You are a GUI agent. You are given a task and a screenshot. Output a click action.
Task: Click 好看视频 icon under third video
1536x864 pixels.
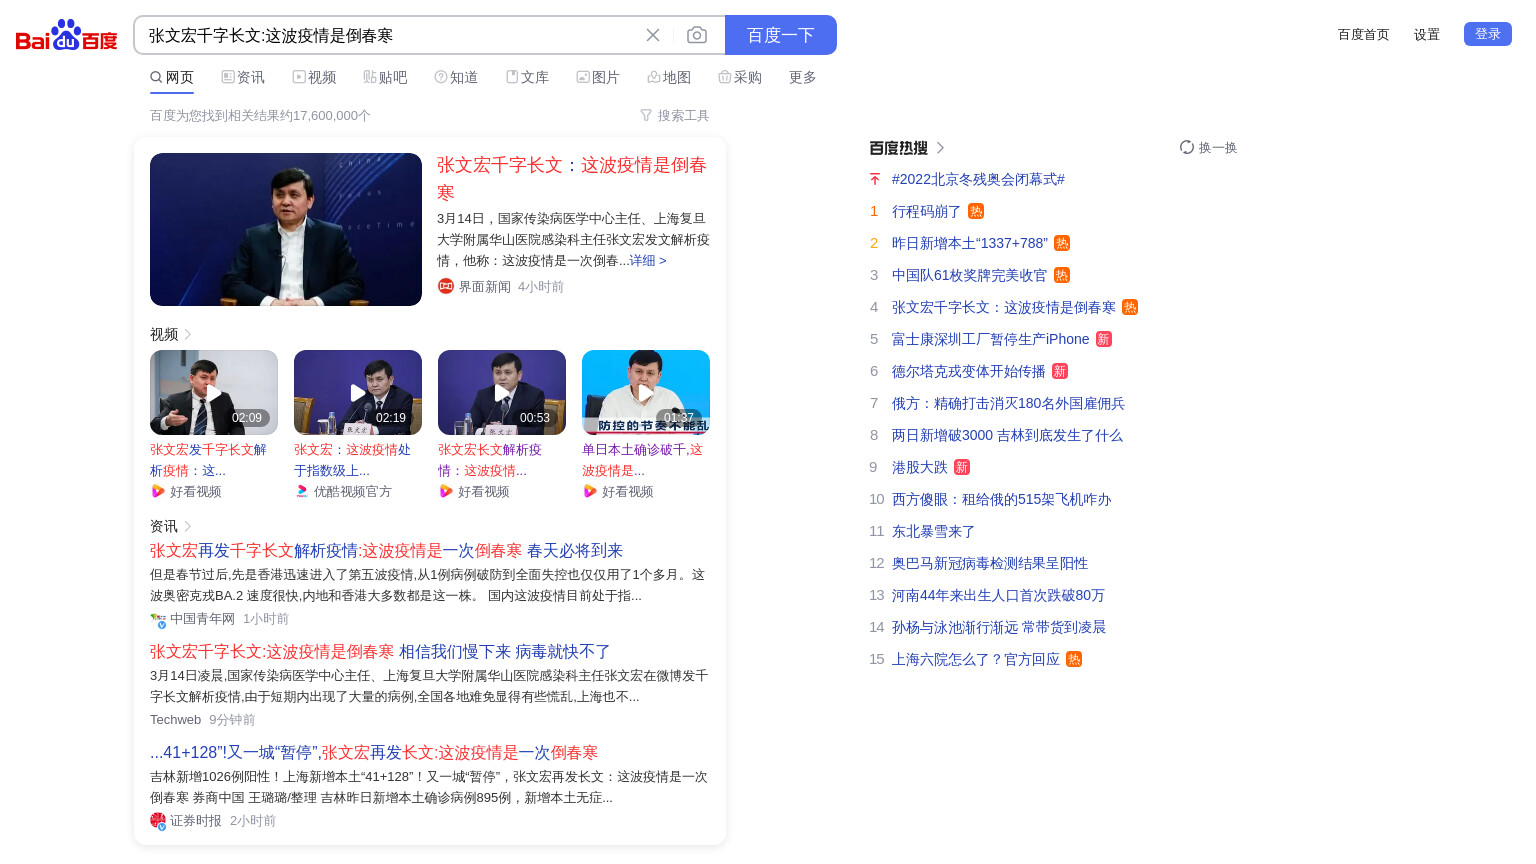coord(446,491)
